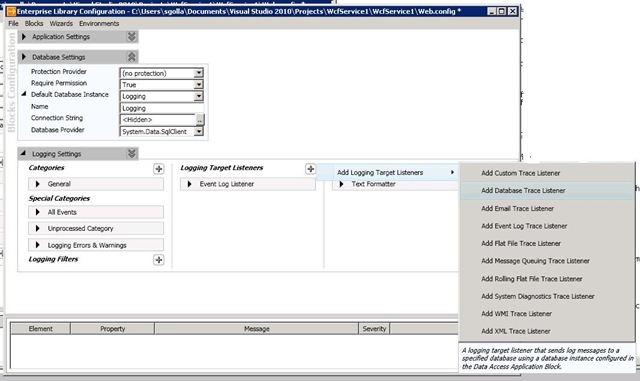Sort by the Property column header
Image resolution: width=640 pixels, height=381 pixels.
[x=113, y=329]
